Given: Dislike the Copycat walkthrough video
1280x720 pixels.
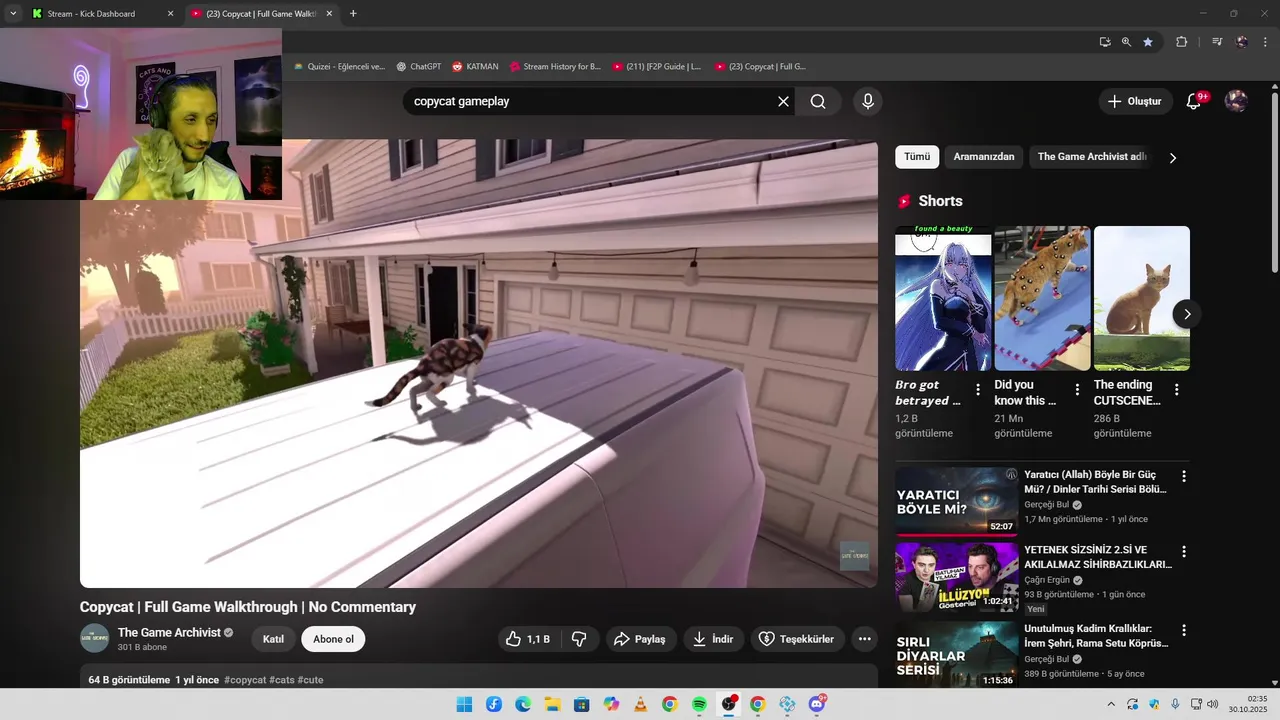Looking at the screenshot, I should [x=579, y=639].
